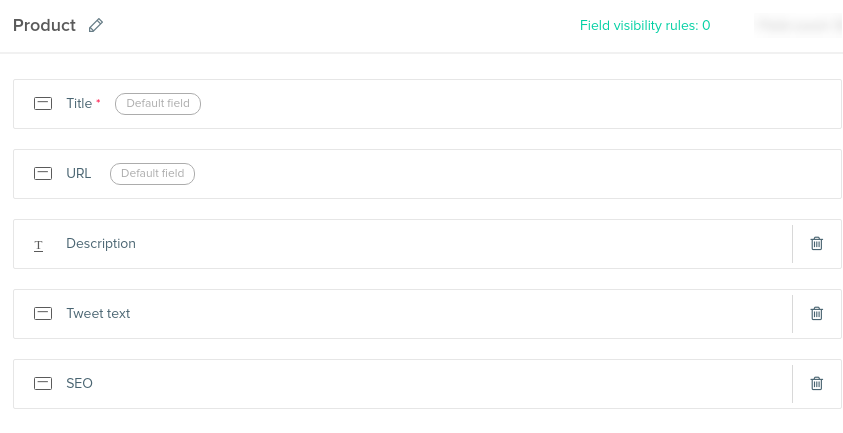This screenshot has height=433, width=843.
Task: Select the Tweet text field label
Action: tap(98, 314)
